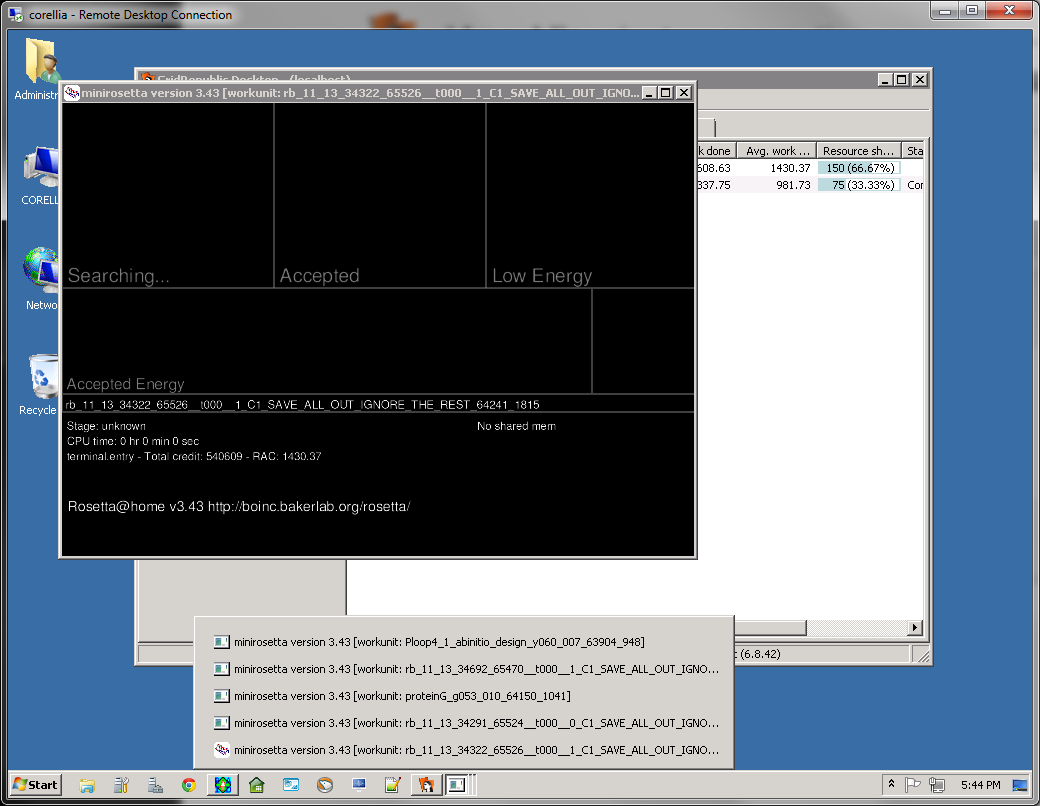The height and width of the screenshot is (806, 1040).
Task: Close the minirosetta graphics window
Action: [684, 93]
